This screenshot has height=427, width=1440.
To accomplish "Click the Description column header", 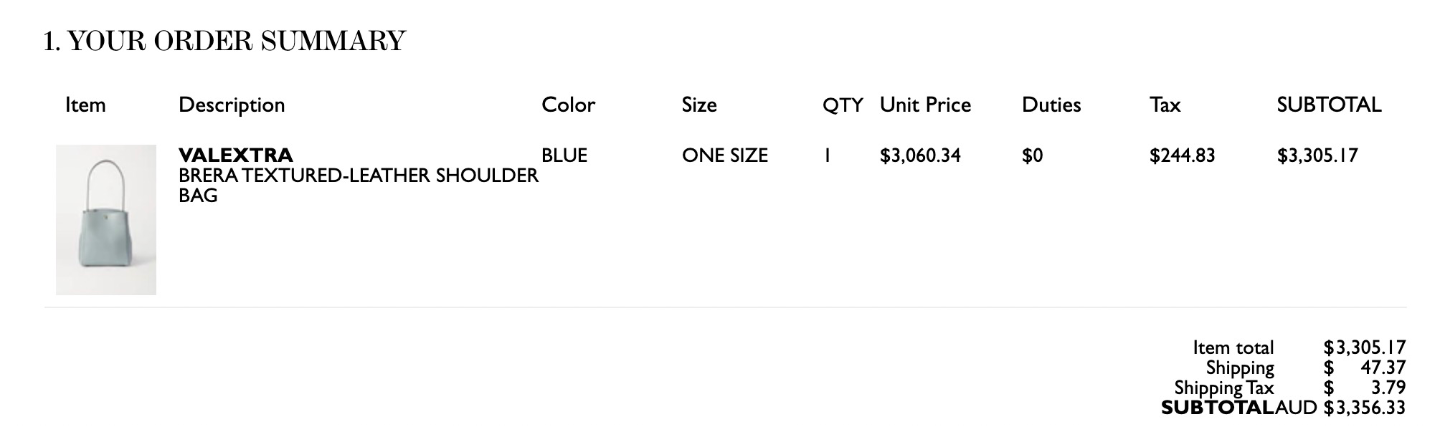I will coord(231,104).
